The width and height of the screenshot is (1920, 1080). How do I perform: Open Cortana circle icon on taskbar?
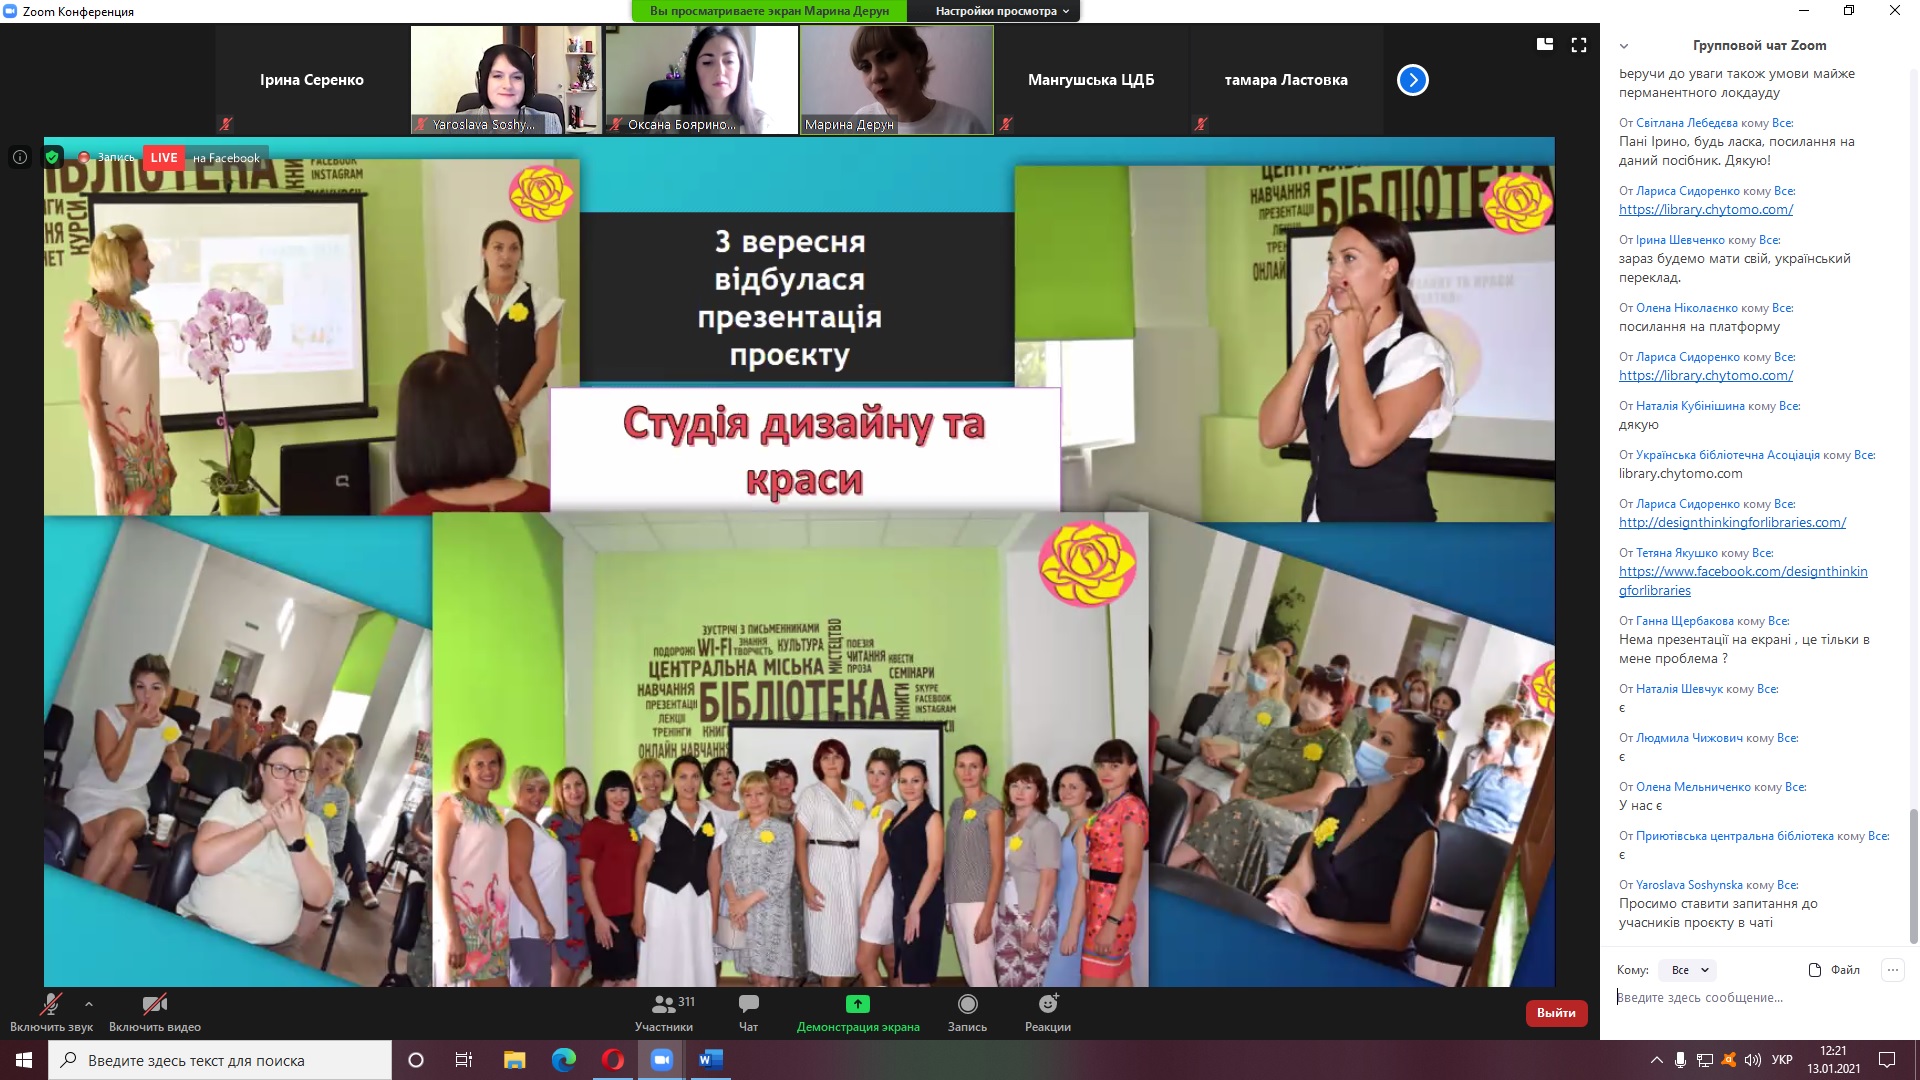(416, 1060)
